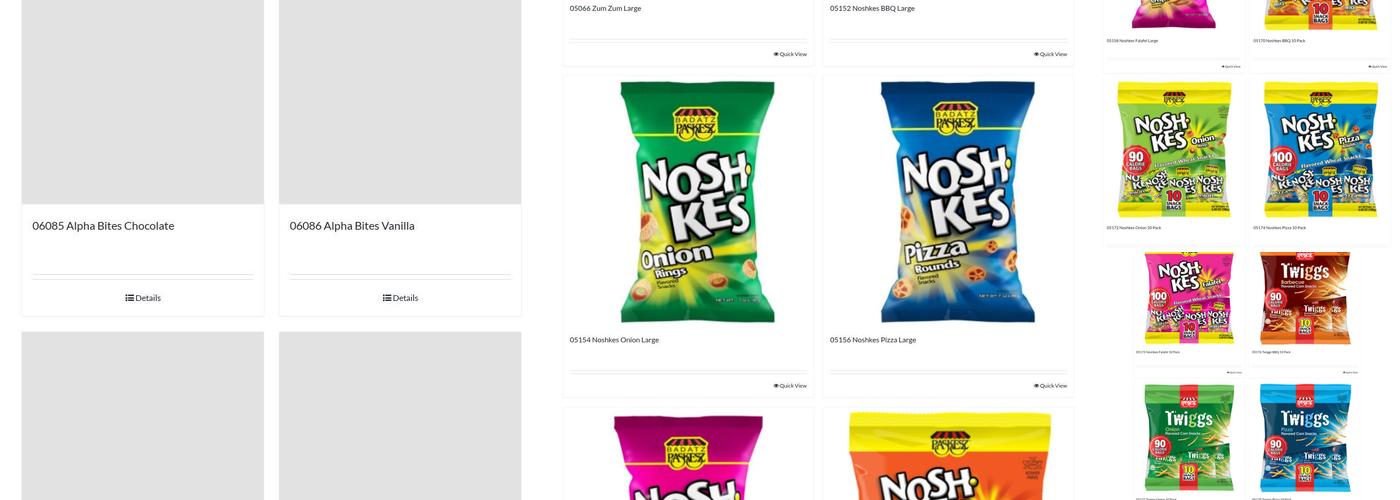Open the 05152 Noshkes BBQ Large link

[872, 8]
